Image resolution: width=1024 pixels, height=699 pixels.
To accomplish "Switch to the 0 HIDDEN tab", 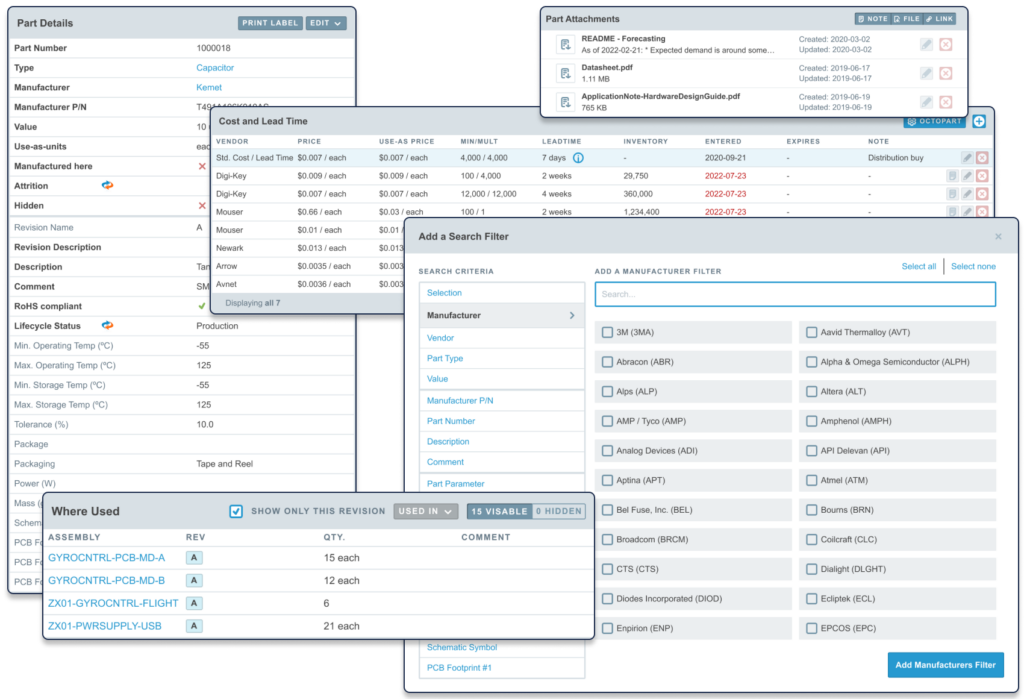I will (x=558, y=511).
